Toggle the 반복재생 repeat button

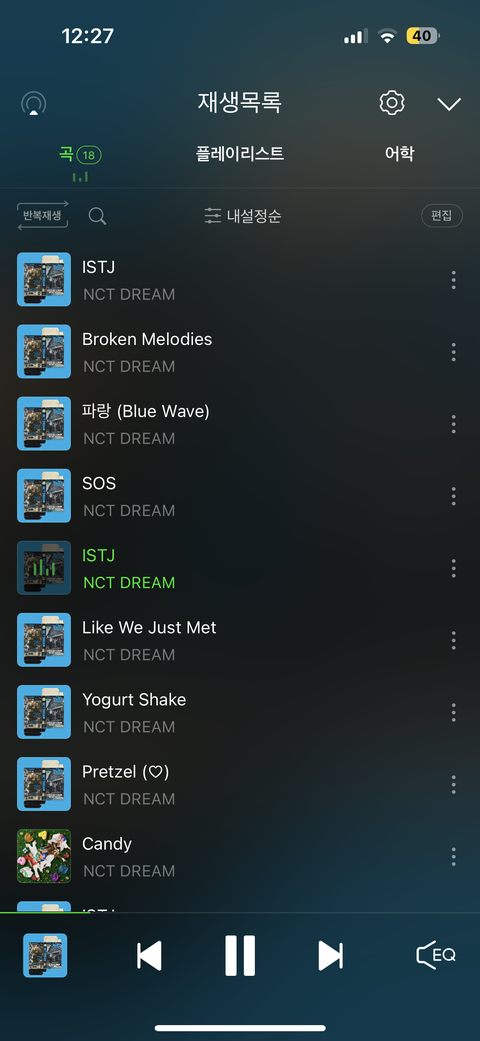(42, 215)
